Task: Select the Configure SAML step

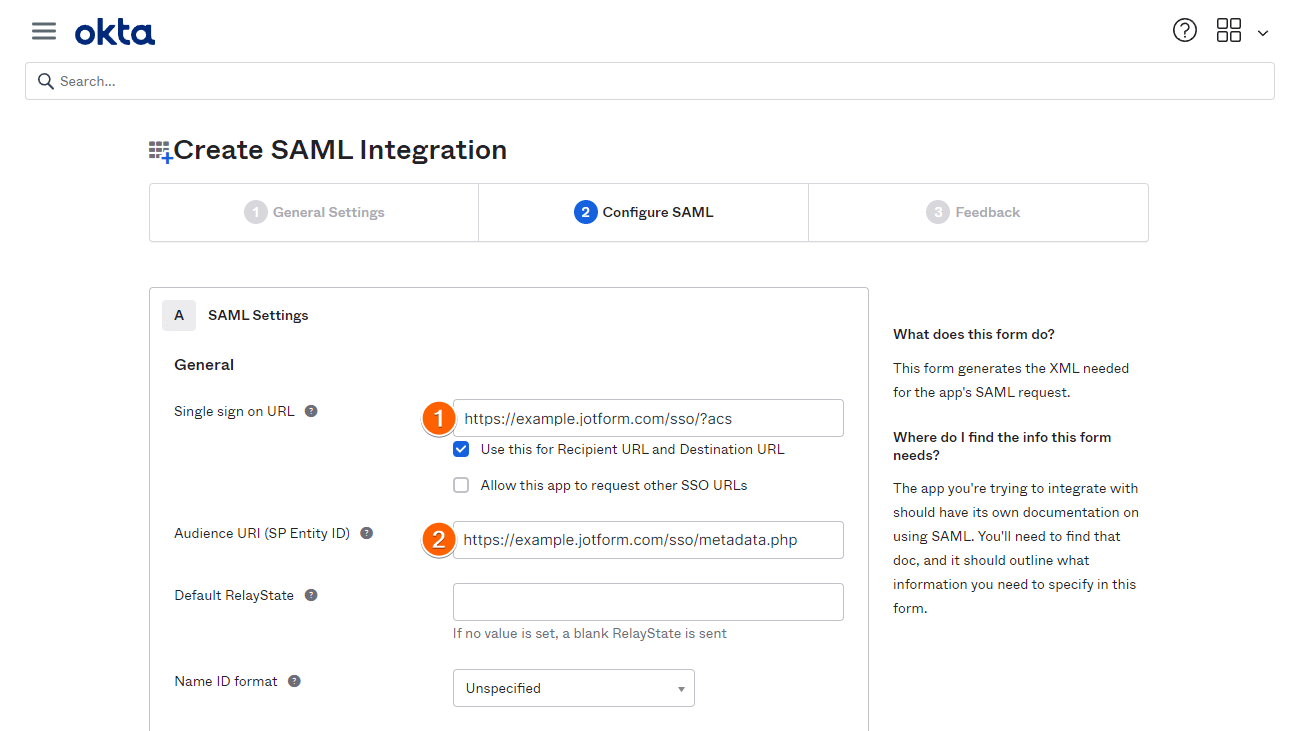Action: click(x=643, y=212)
